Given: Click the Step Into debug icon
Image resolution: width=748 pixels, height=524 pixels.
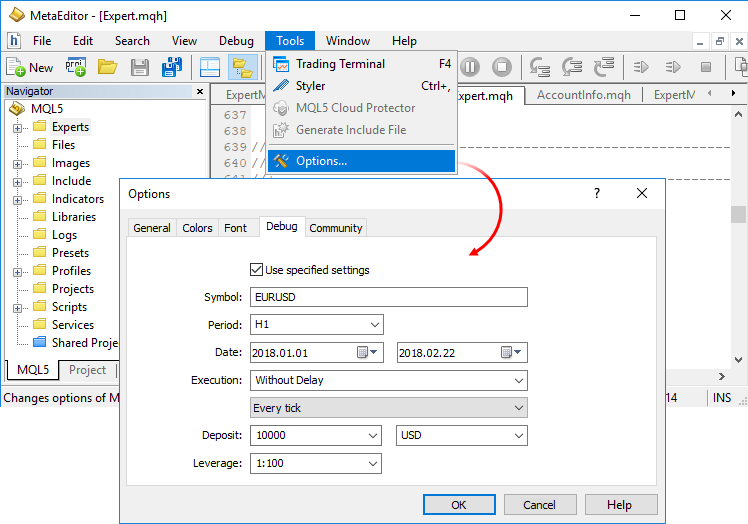Looking at the screenshot, I should click(x=541, y=67).
